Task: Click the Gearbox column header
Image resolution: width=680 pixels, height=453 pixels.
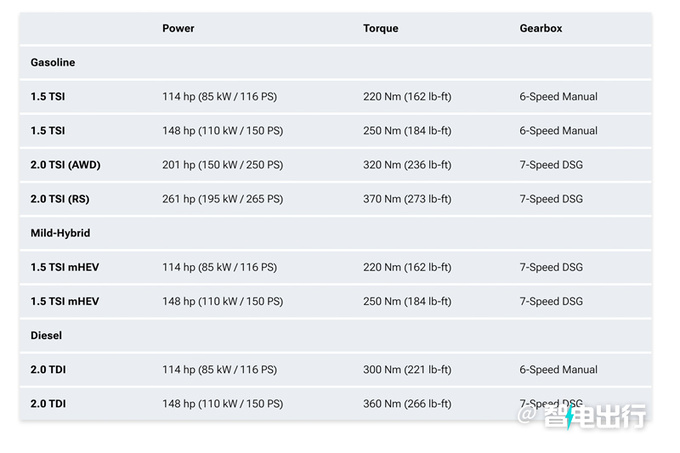Action: click(x=541, y=28)
